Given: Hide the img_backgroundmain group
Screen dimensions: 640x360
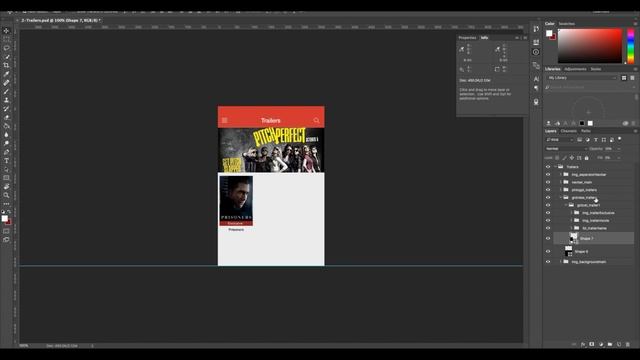Looking at the screenshot, I should [548, 262].
